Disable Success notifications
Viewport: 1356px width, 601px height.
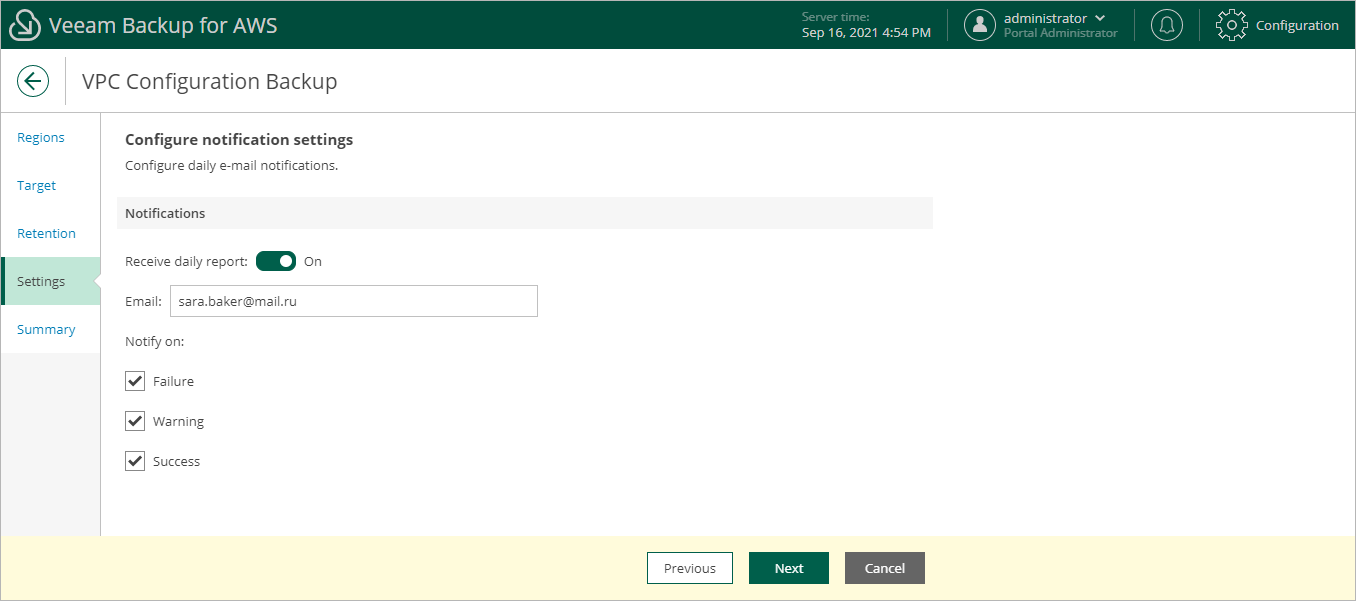135,461
